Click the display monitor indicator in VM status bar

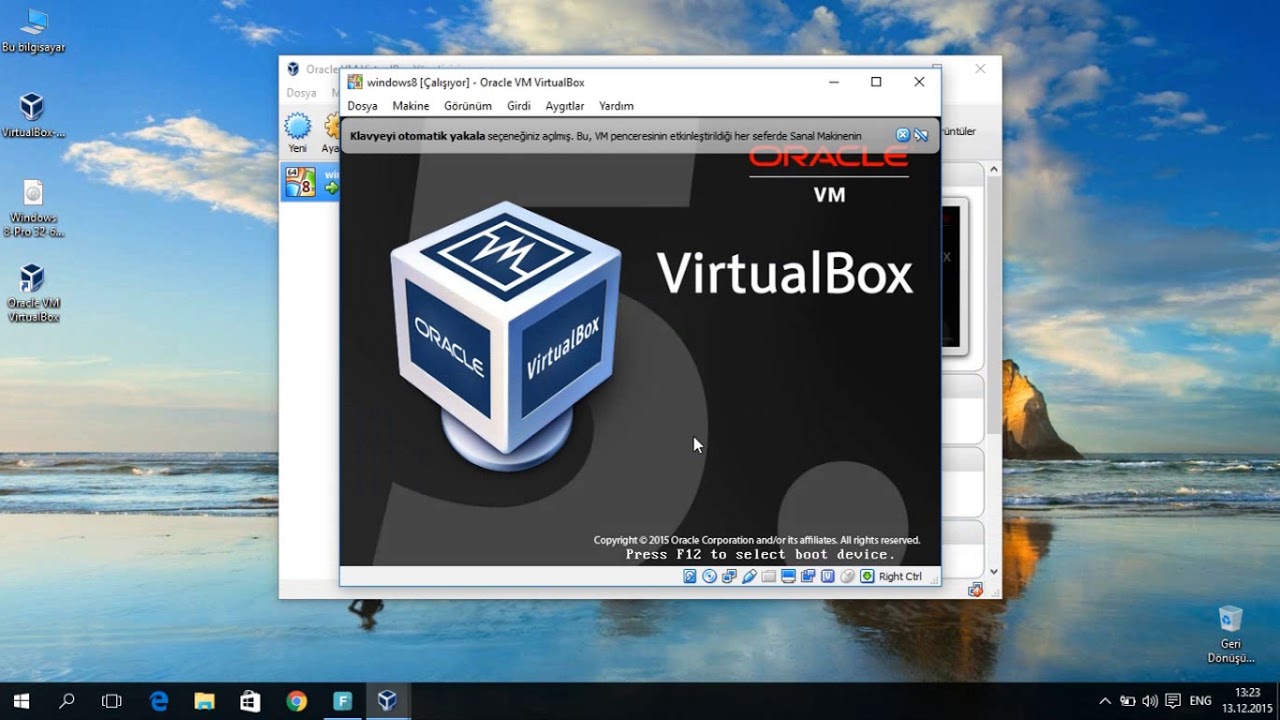(x=788, y=576)
